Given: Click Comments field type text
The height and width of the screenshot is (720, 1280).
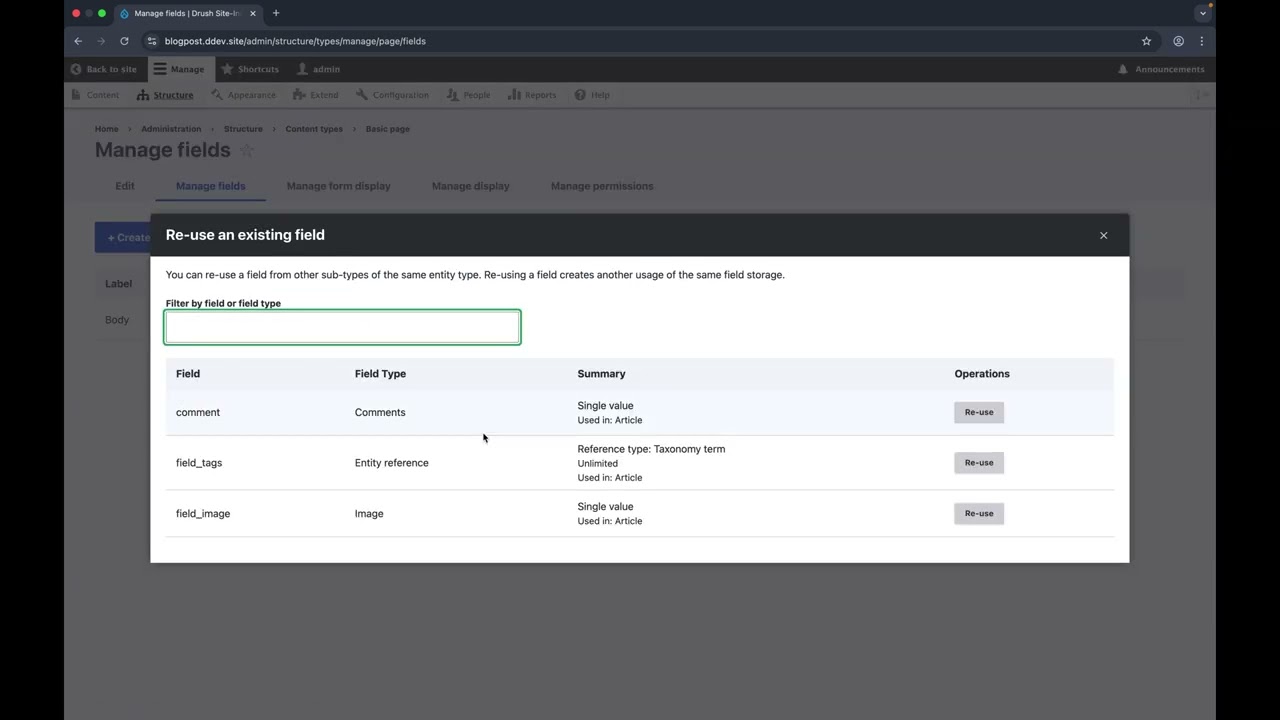Looking at the screenshot, I should click(380, 412).
